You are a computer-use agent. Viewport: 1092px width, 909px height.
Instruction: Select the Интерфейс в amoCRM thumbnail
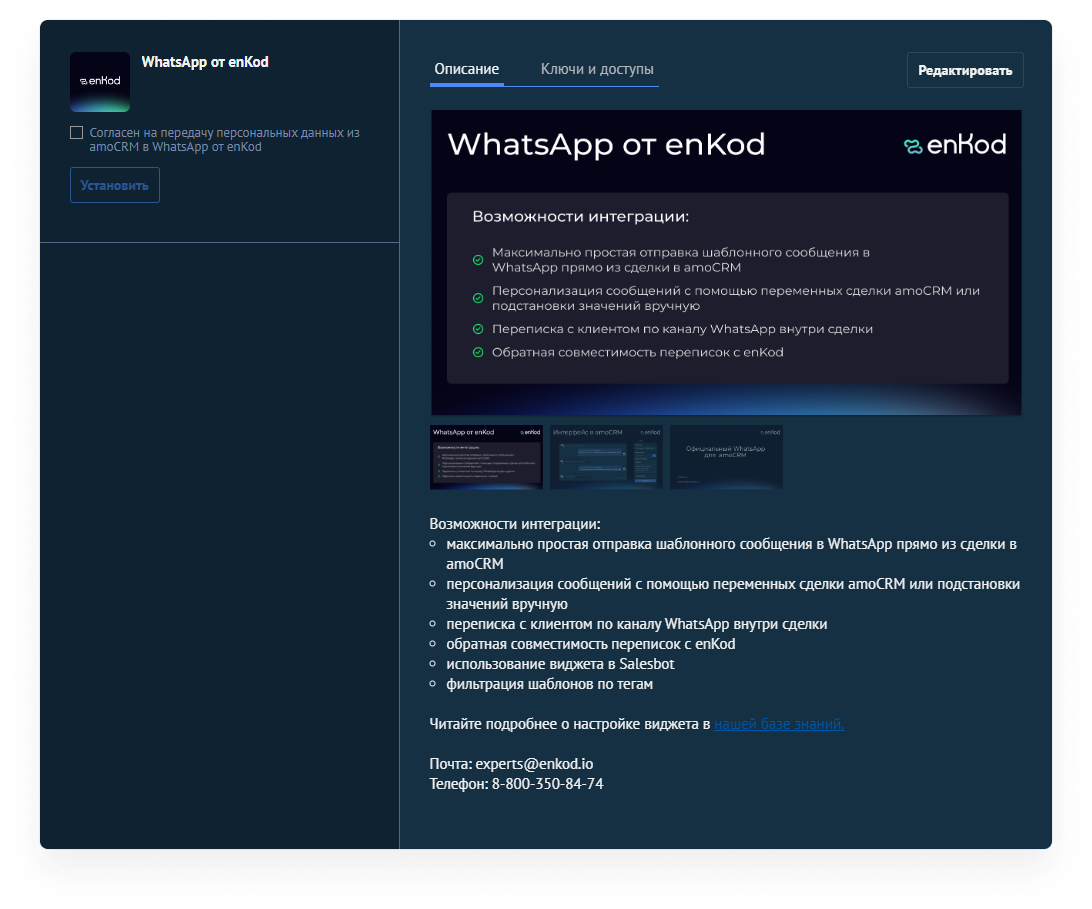coord(606,457)
